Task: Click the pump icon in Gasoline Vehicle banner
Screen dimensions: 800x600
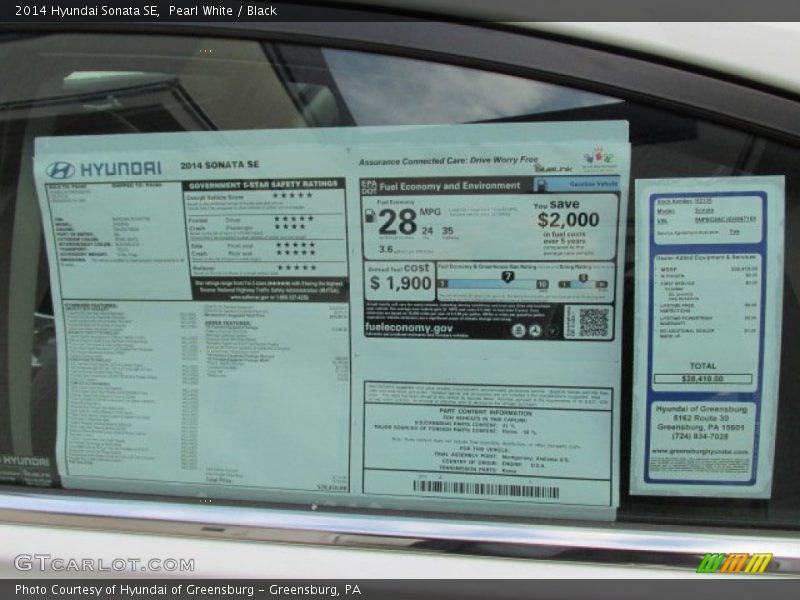Action: (x=540, y=185)
